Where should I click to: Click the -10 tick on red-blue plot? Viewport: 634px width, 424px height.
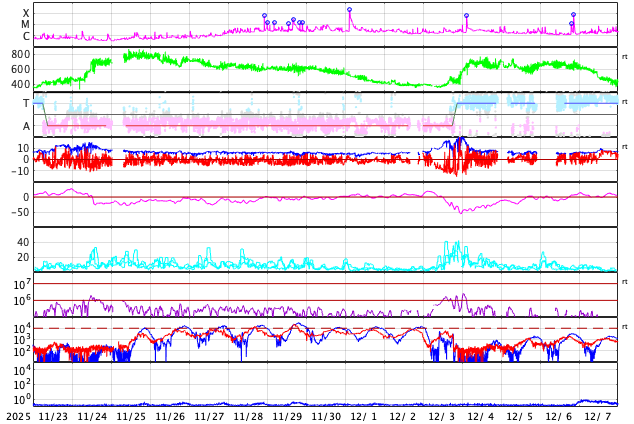[x=20, y=171]
